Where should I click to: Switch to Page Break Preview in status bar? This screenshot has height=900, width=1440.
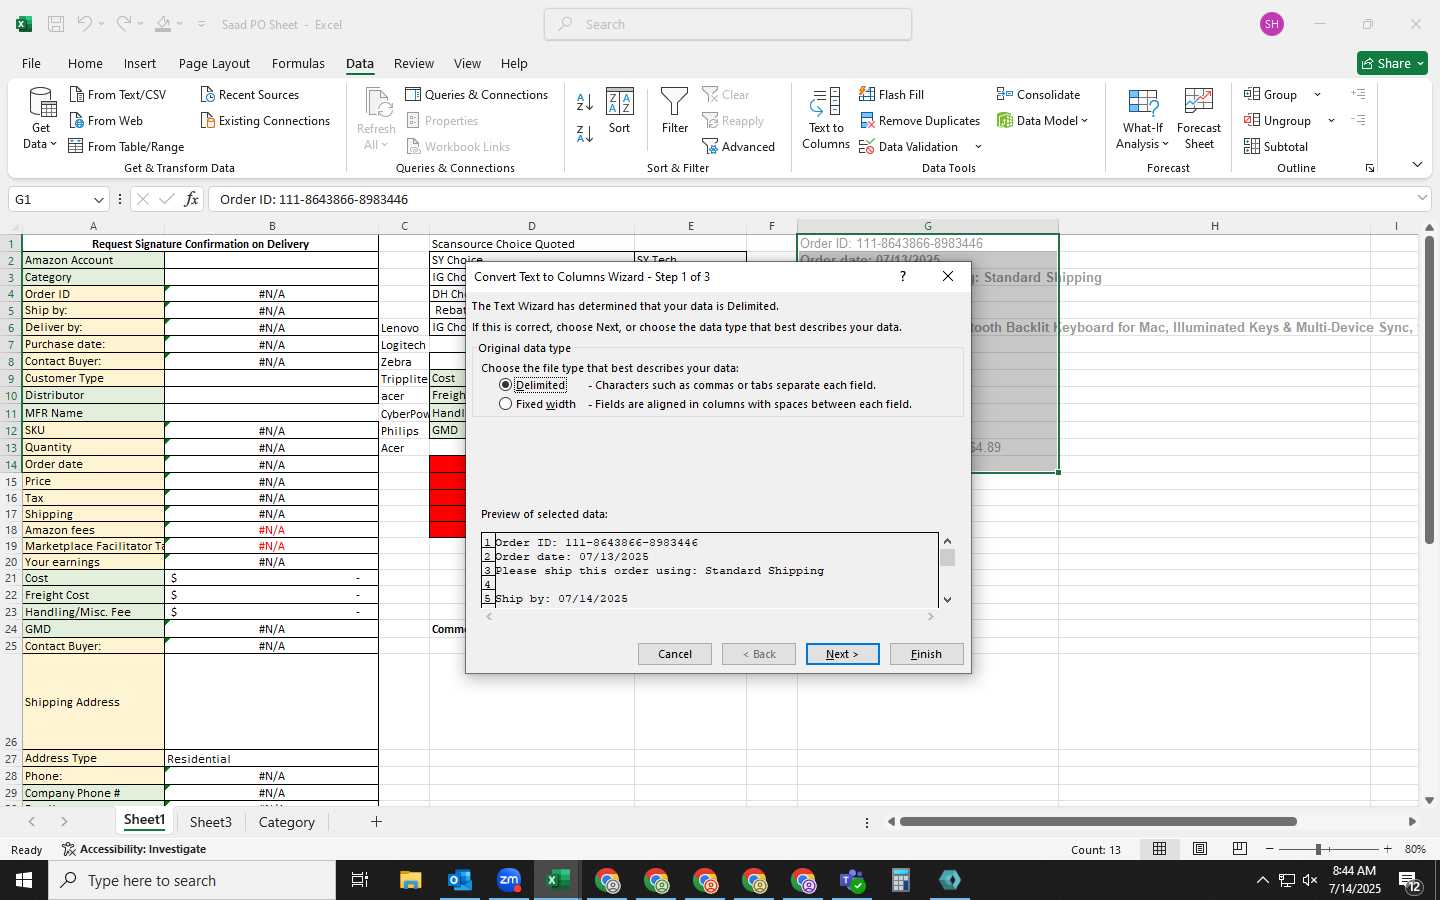(1240, 849)
